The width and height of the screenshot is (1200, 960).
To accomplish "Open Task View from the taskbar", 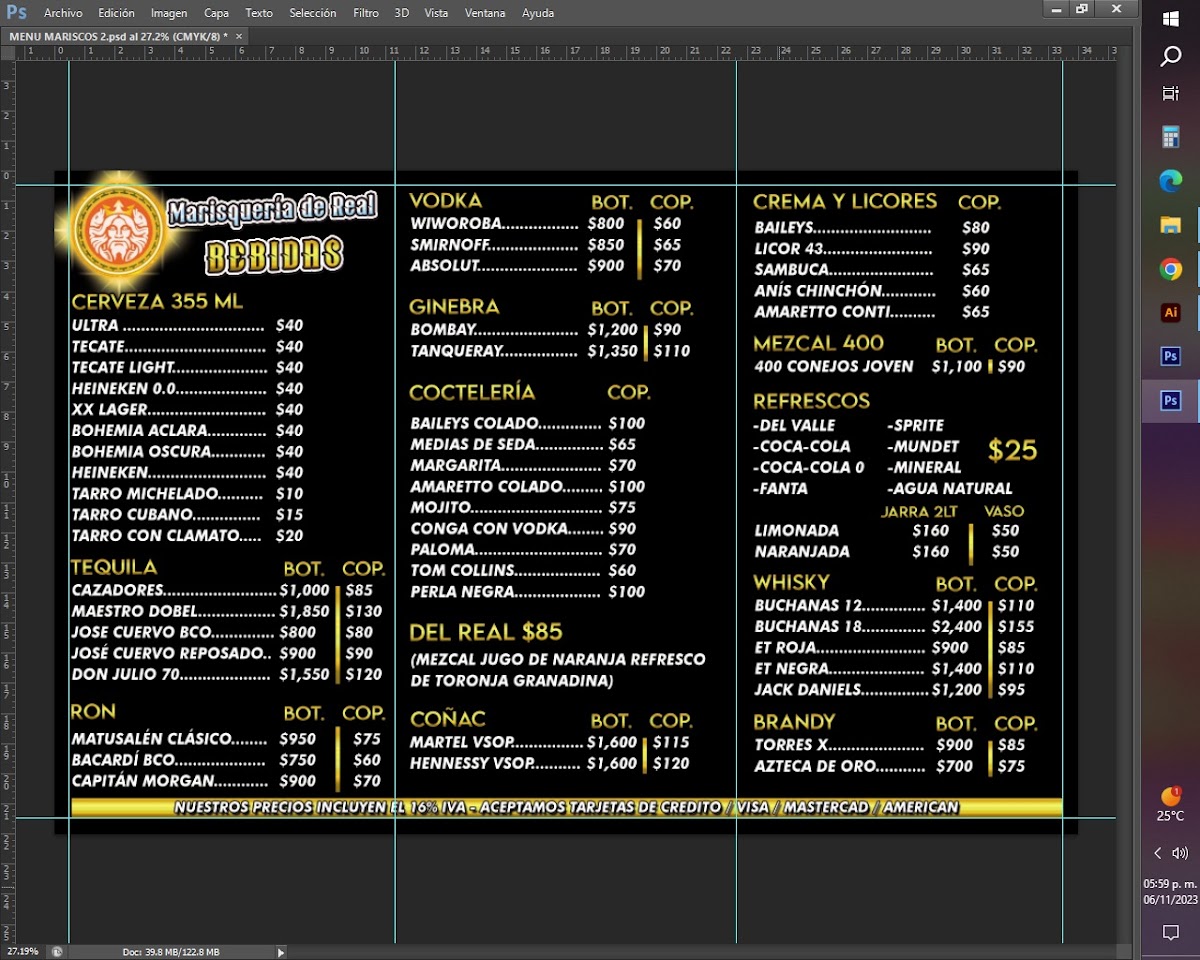I will 1171,94.
